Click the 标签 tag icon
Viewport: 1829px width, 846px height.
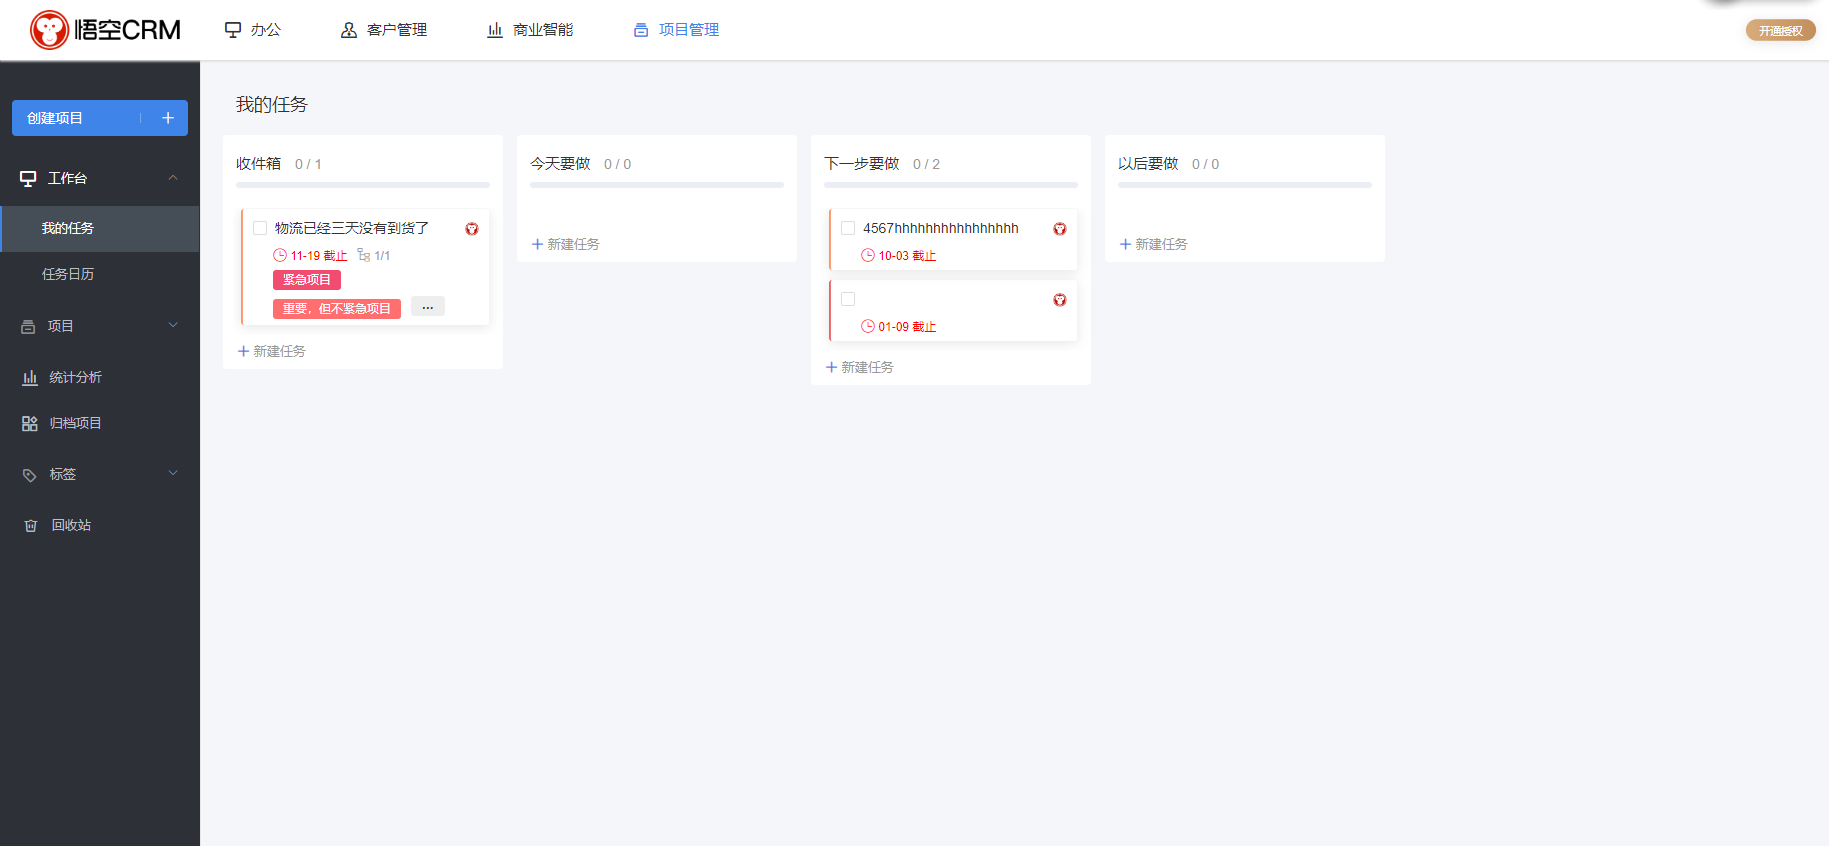(x=30, y=475)
